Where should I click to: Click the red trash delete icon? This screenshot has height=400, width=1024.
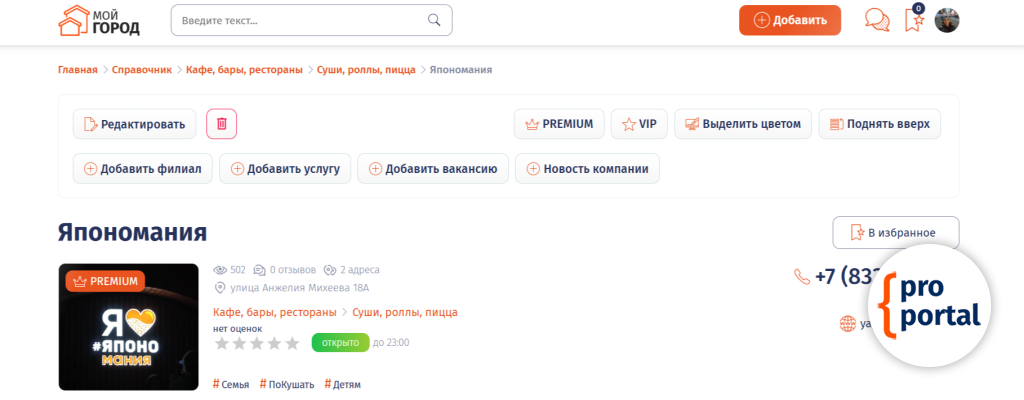[x=222, y=124]
